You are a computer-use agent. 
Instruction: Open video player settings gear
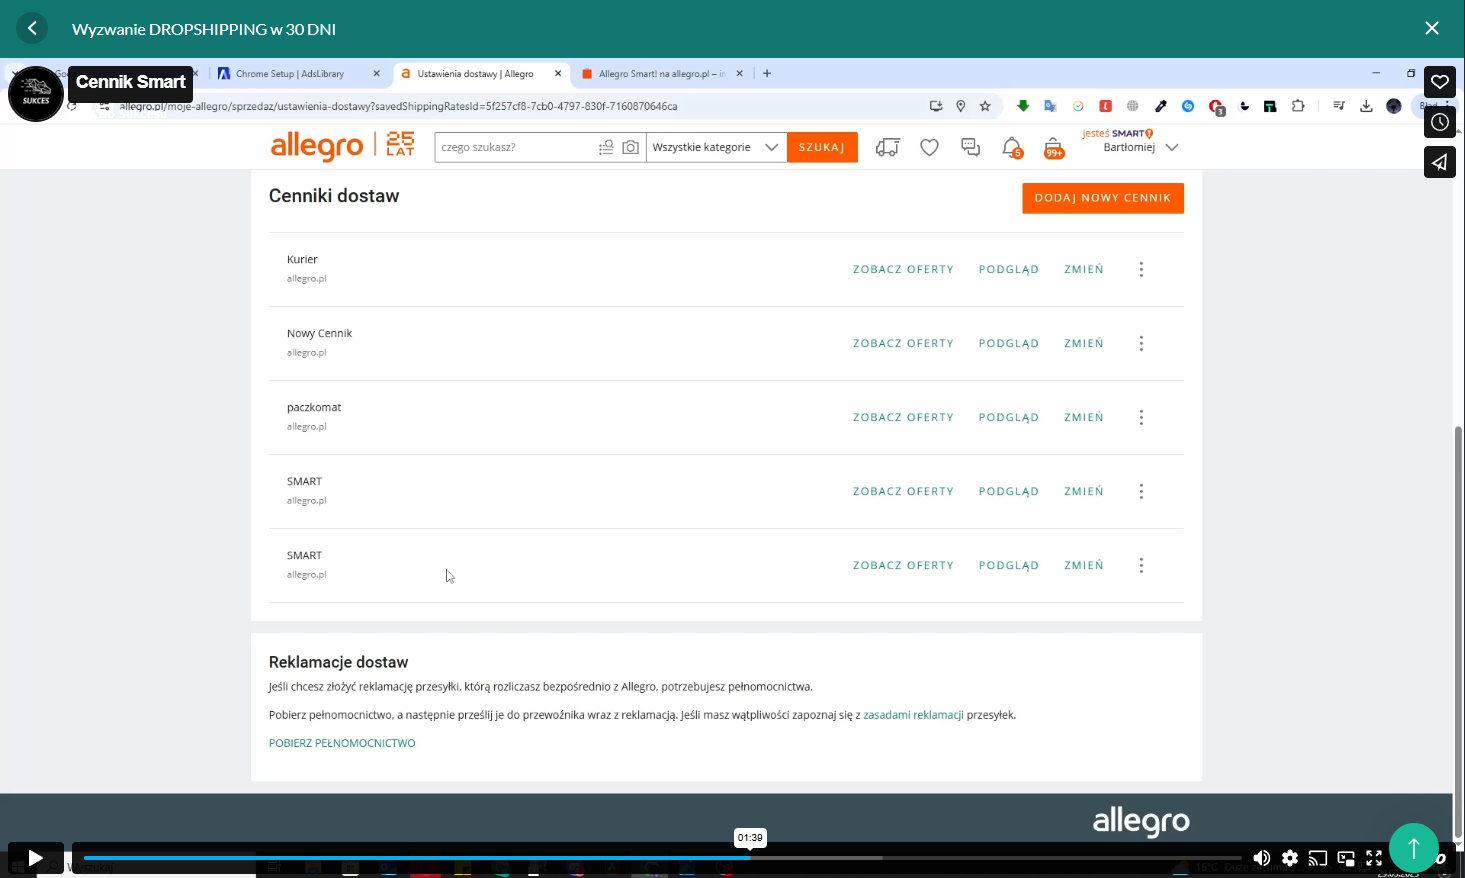tap(1290, 858)
